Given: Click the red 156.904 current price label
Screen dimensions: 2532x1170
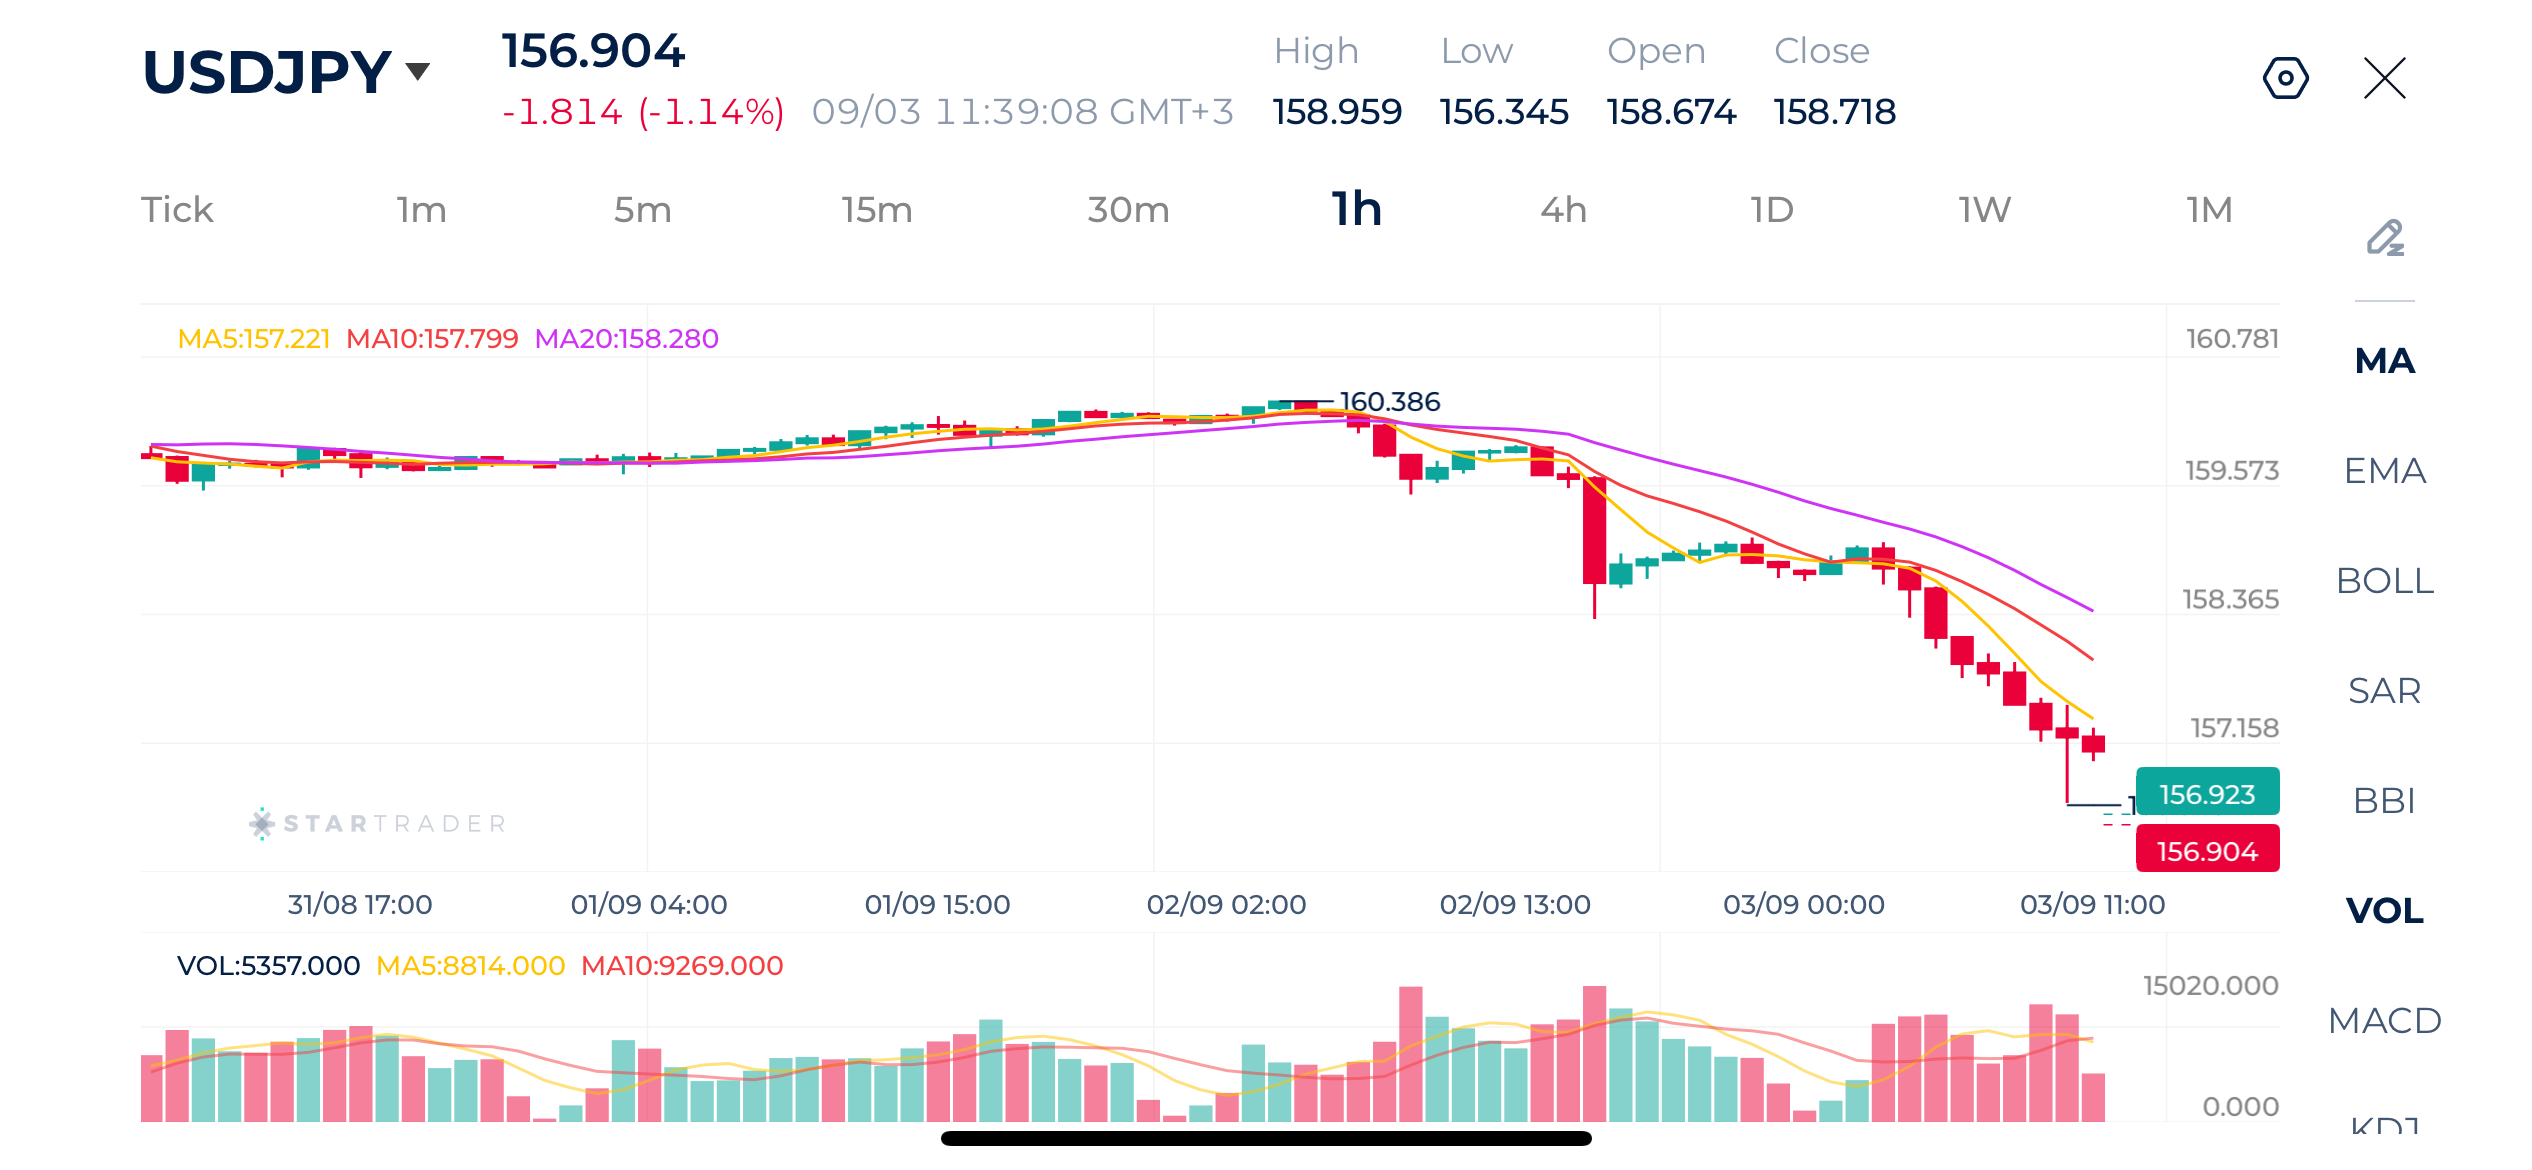Looking at the screenshot, I should 2208,850.
